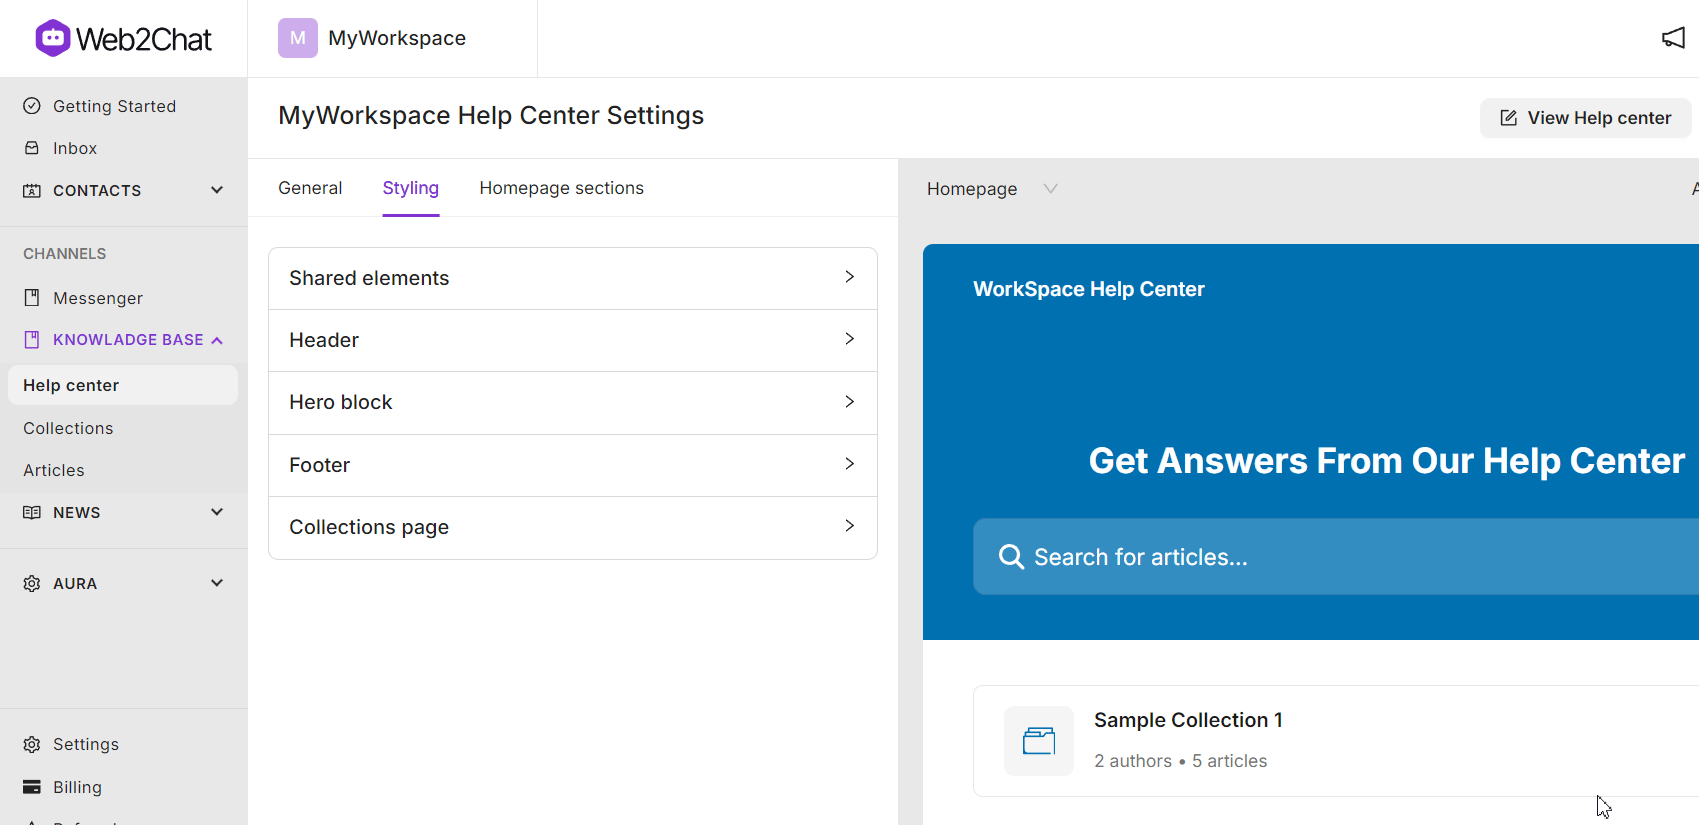This screenshot has width=1699, height=825.
Task: Click the Sample Collection 1 folder icon
Action: pyautogui.click(x=1039, y=741)
